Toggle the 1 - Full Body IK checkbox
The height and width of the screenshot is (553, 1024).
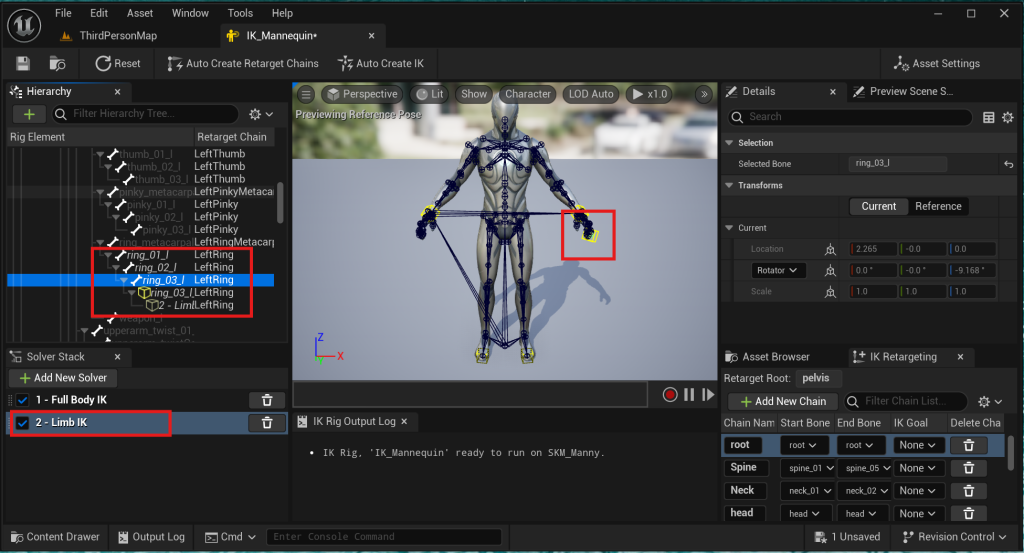coord(23,400)
